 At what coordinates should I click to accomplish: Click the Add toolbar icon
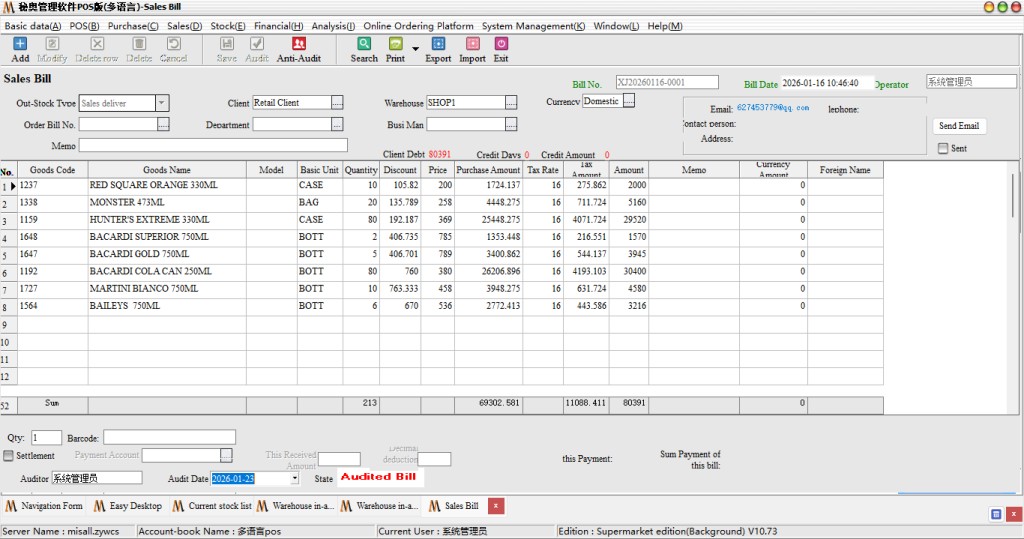(x=20, y=44)
